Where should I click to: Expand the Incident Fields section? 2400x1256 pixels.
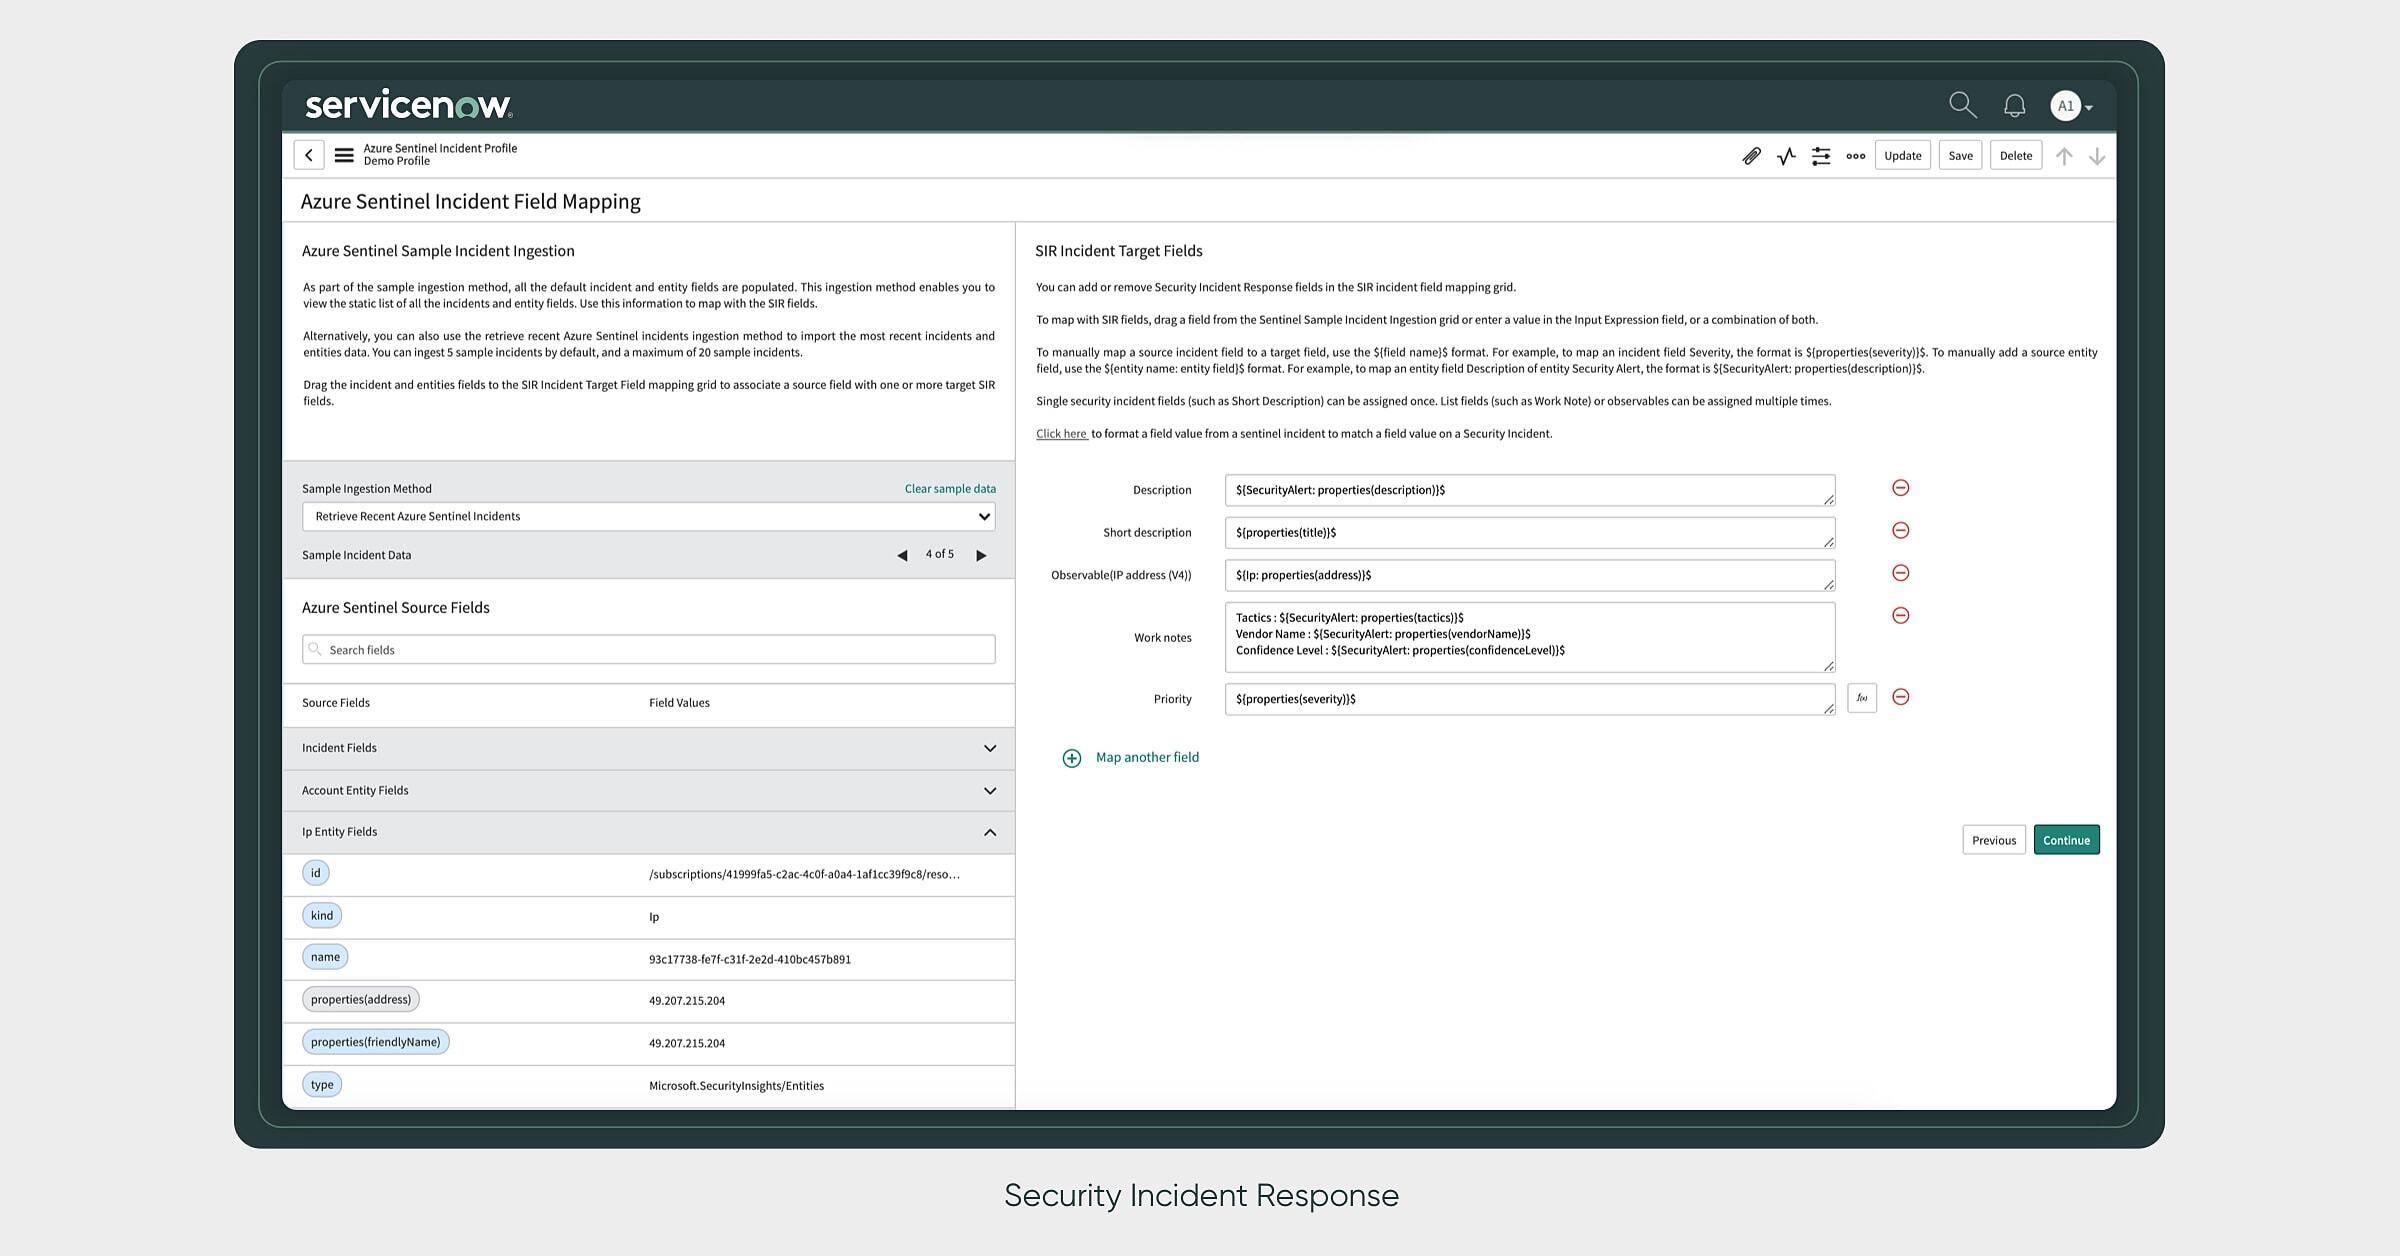tap(990, 748)
